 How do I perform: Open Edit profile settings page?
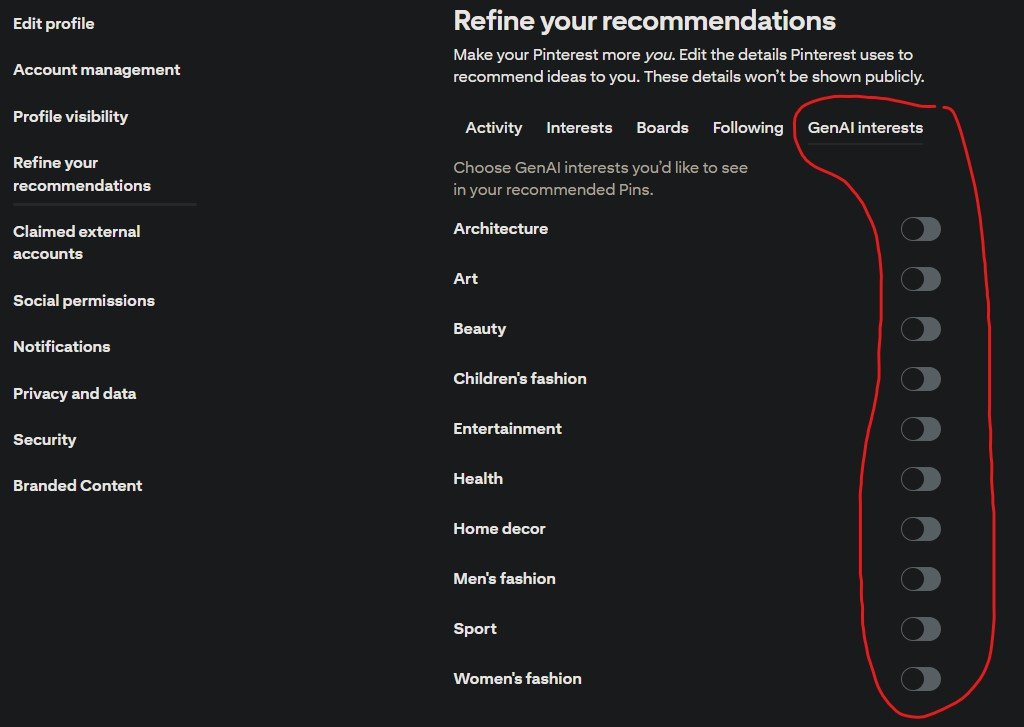tap(54, 24)
